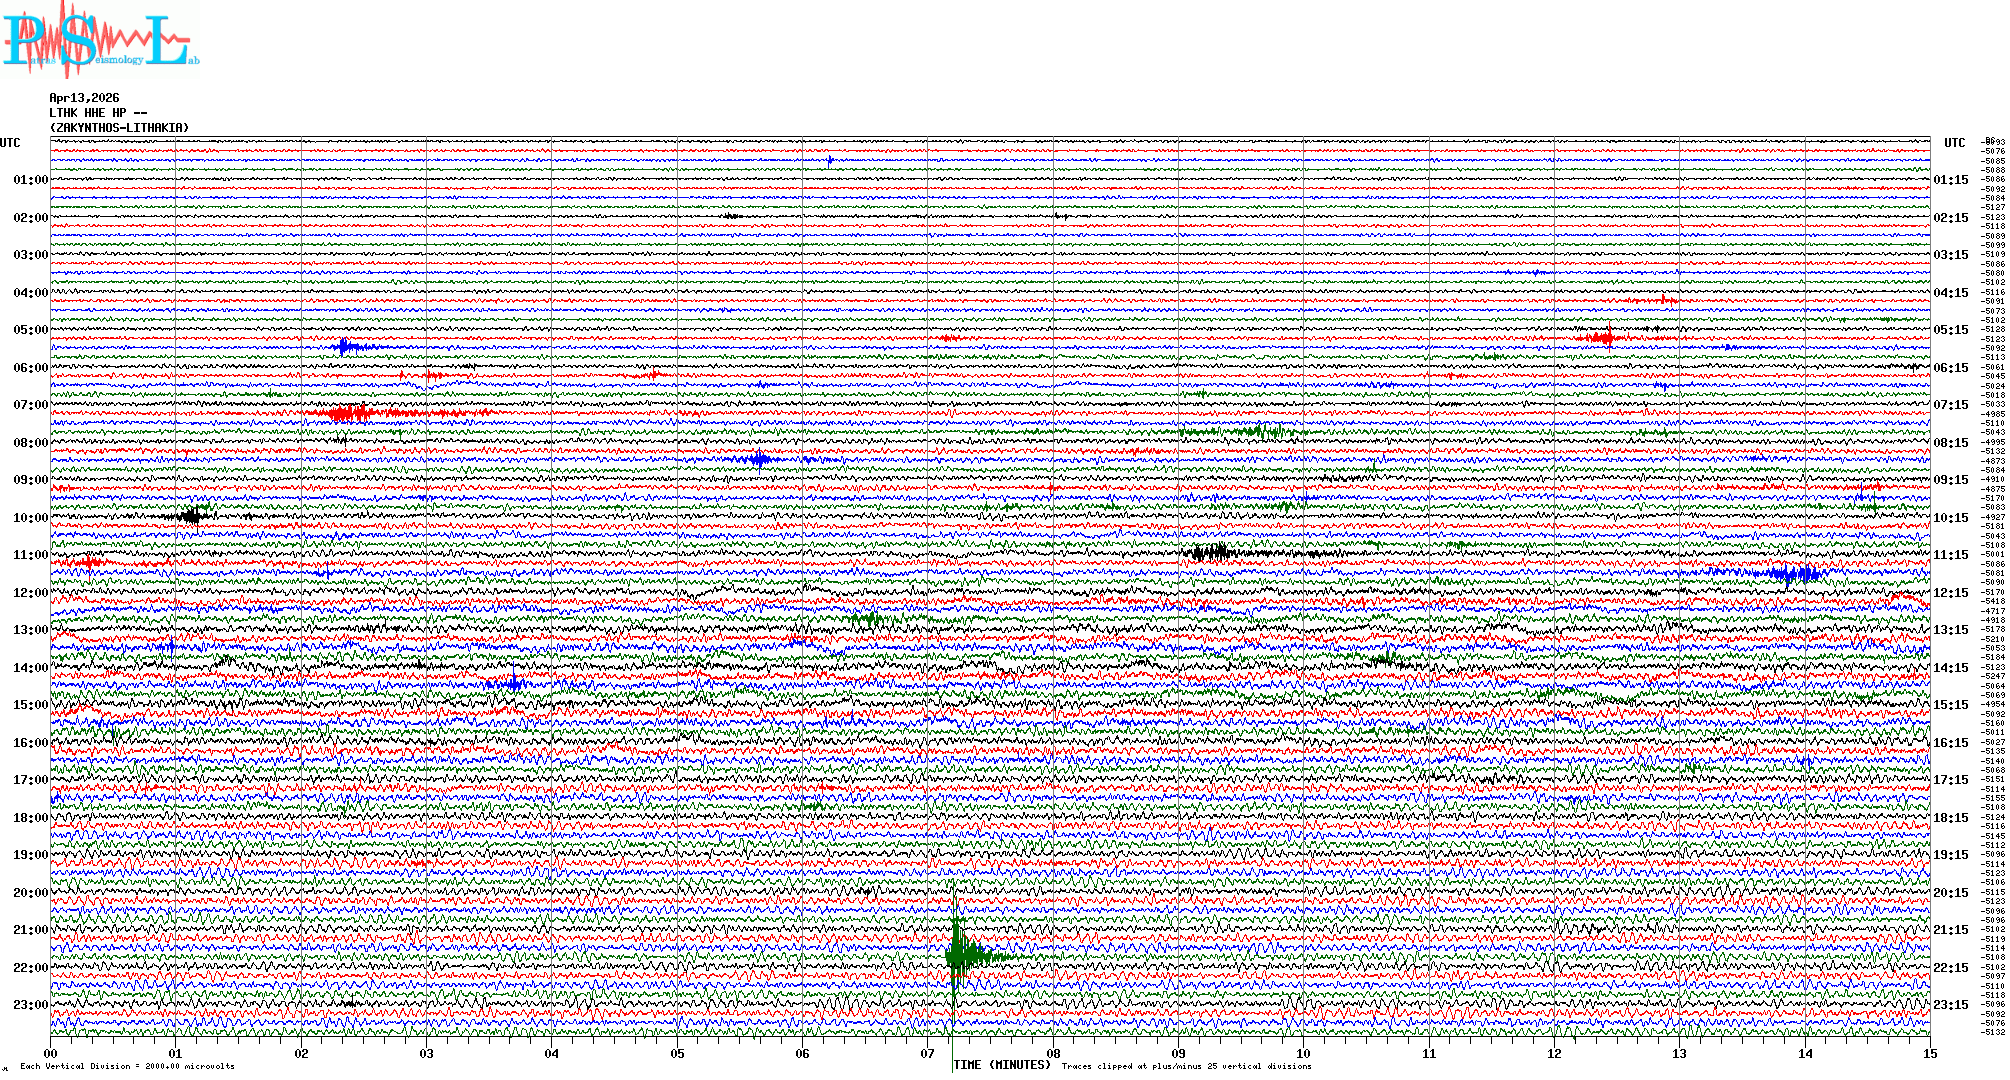Click the black burst on the 10:00 trace
The width and height of the screenshot is (2010, 1080).
(191, 516)
